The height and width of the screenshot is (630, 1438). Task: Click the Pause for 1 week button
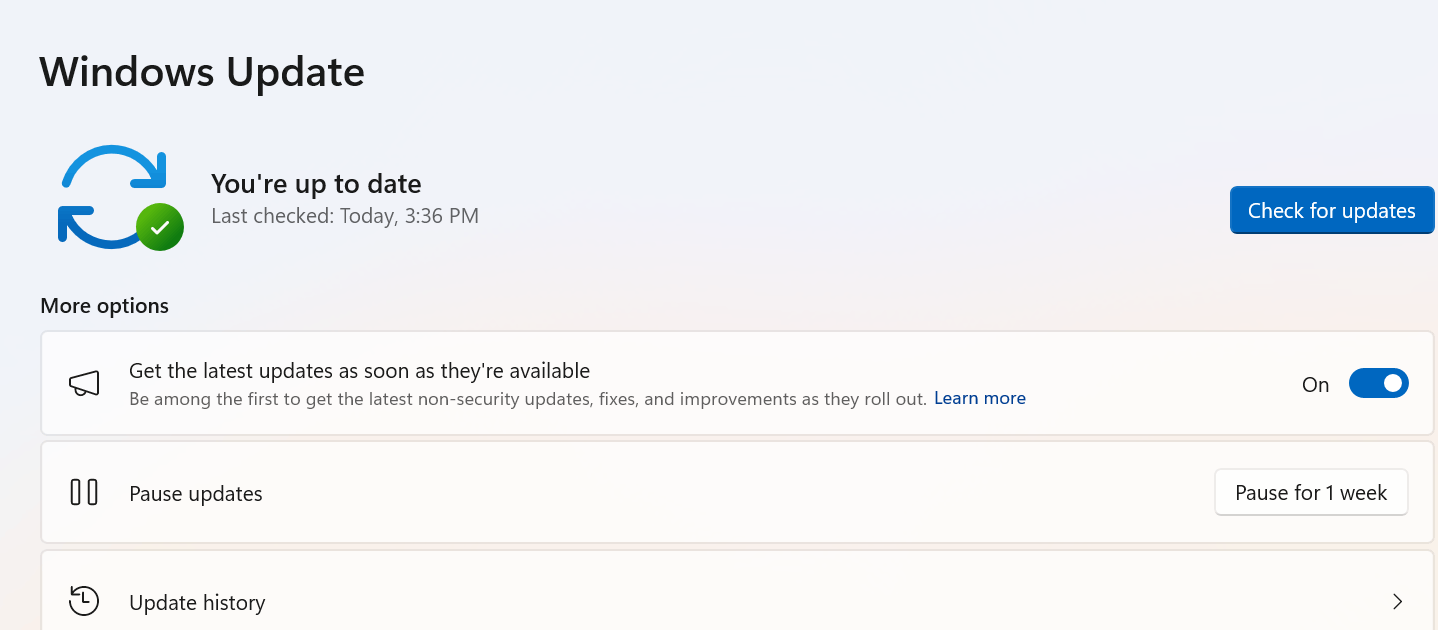click(x=1310, y=493)
